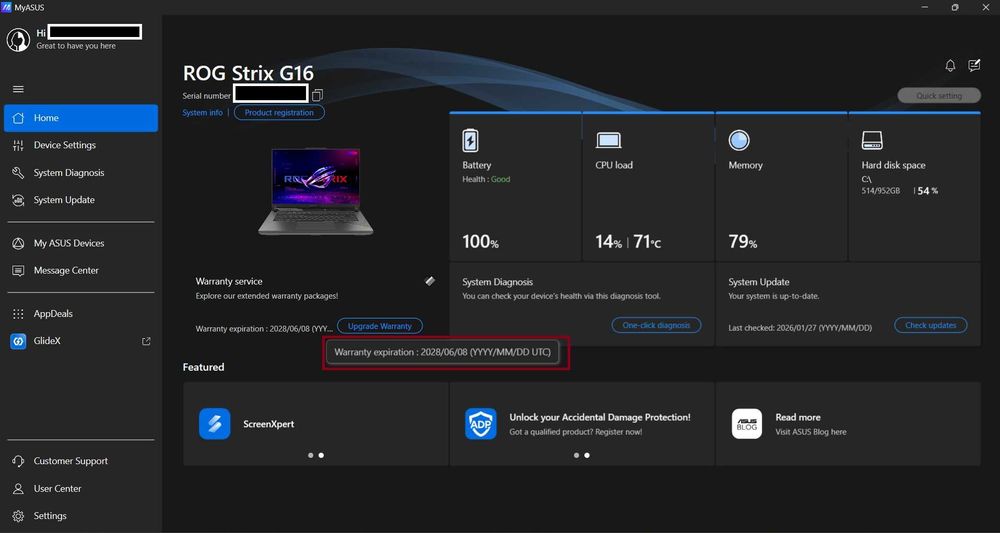The image size is (1000, 533).
Task: Click the System Diagnosis card heading
Action: tap(497, 282)
